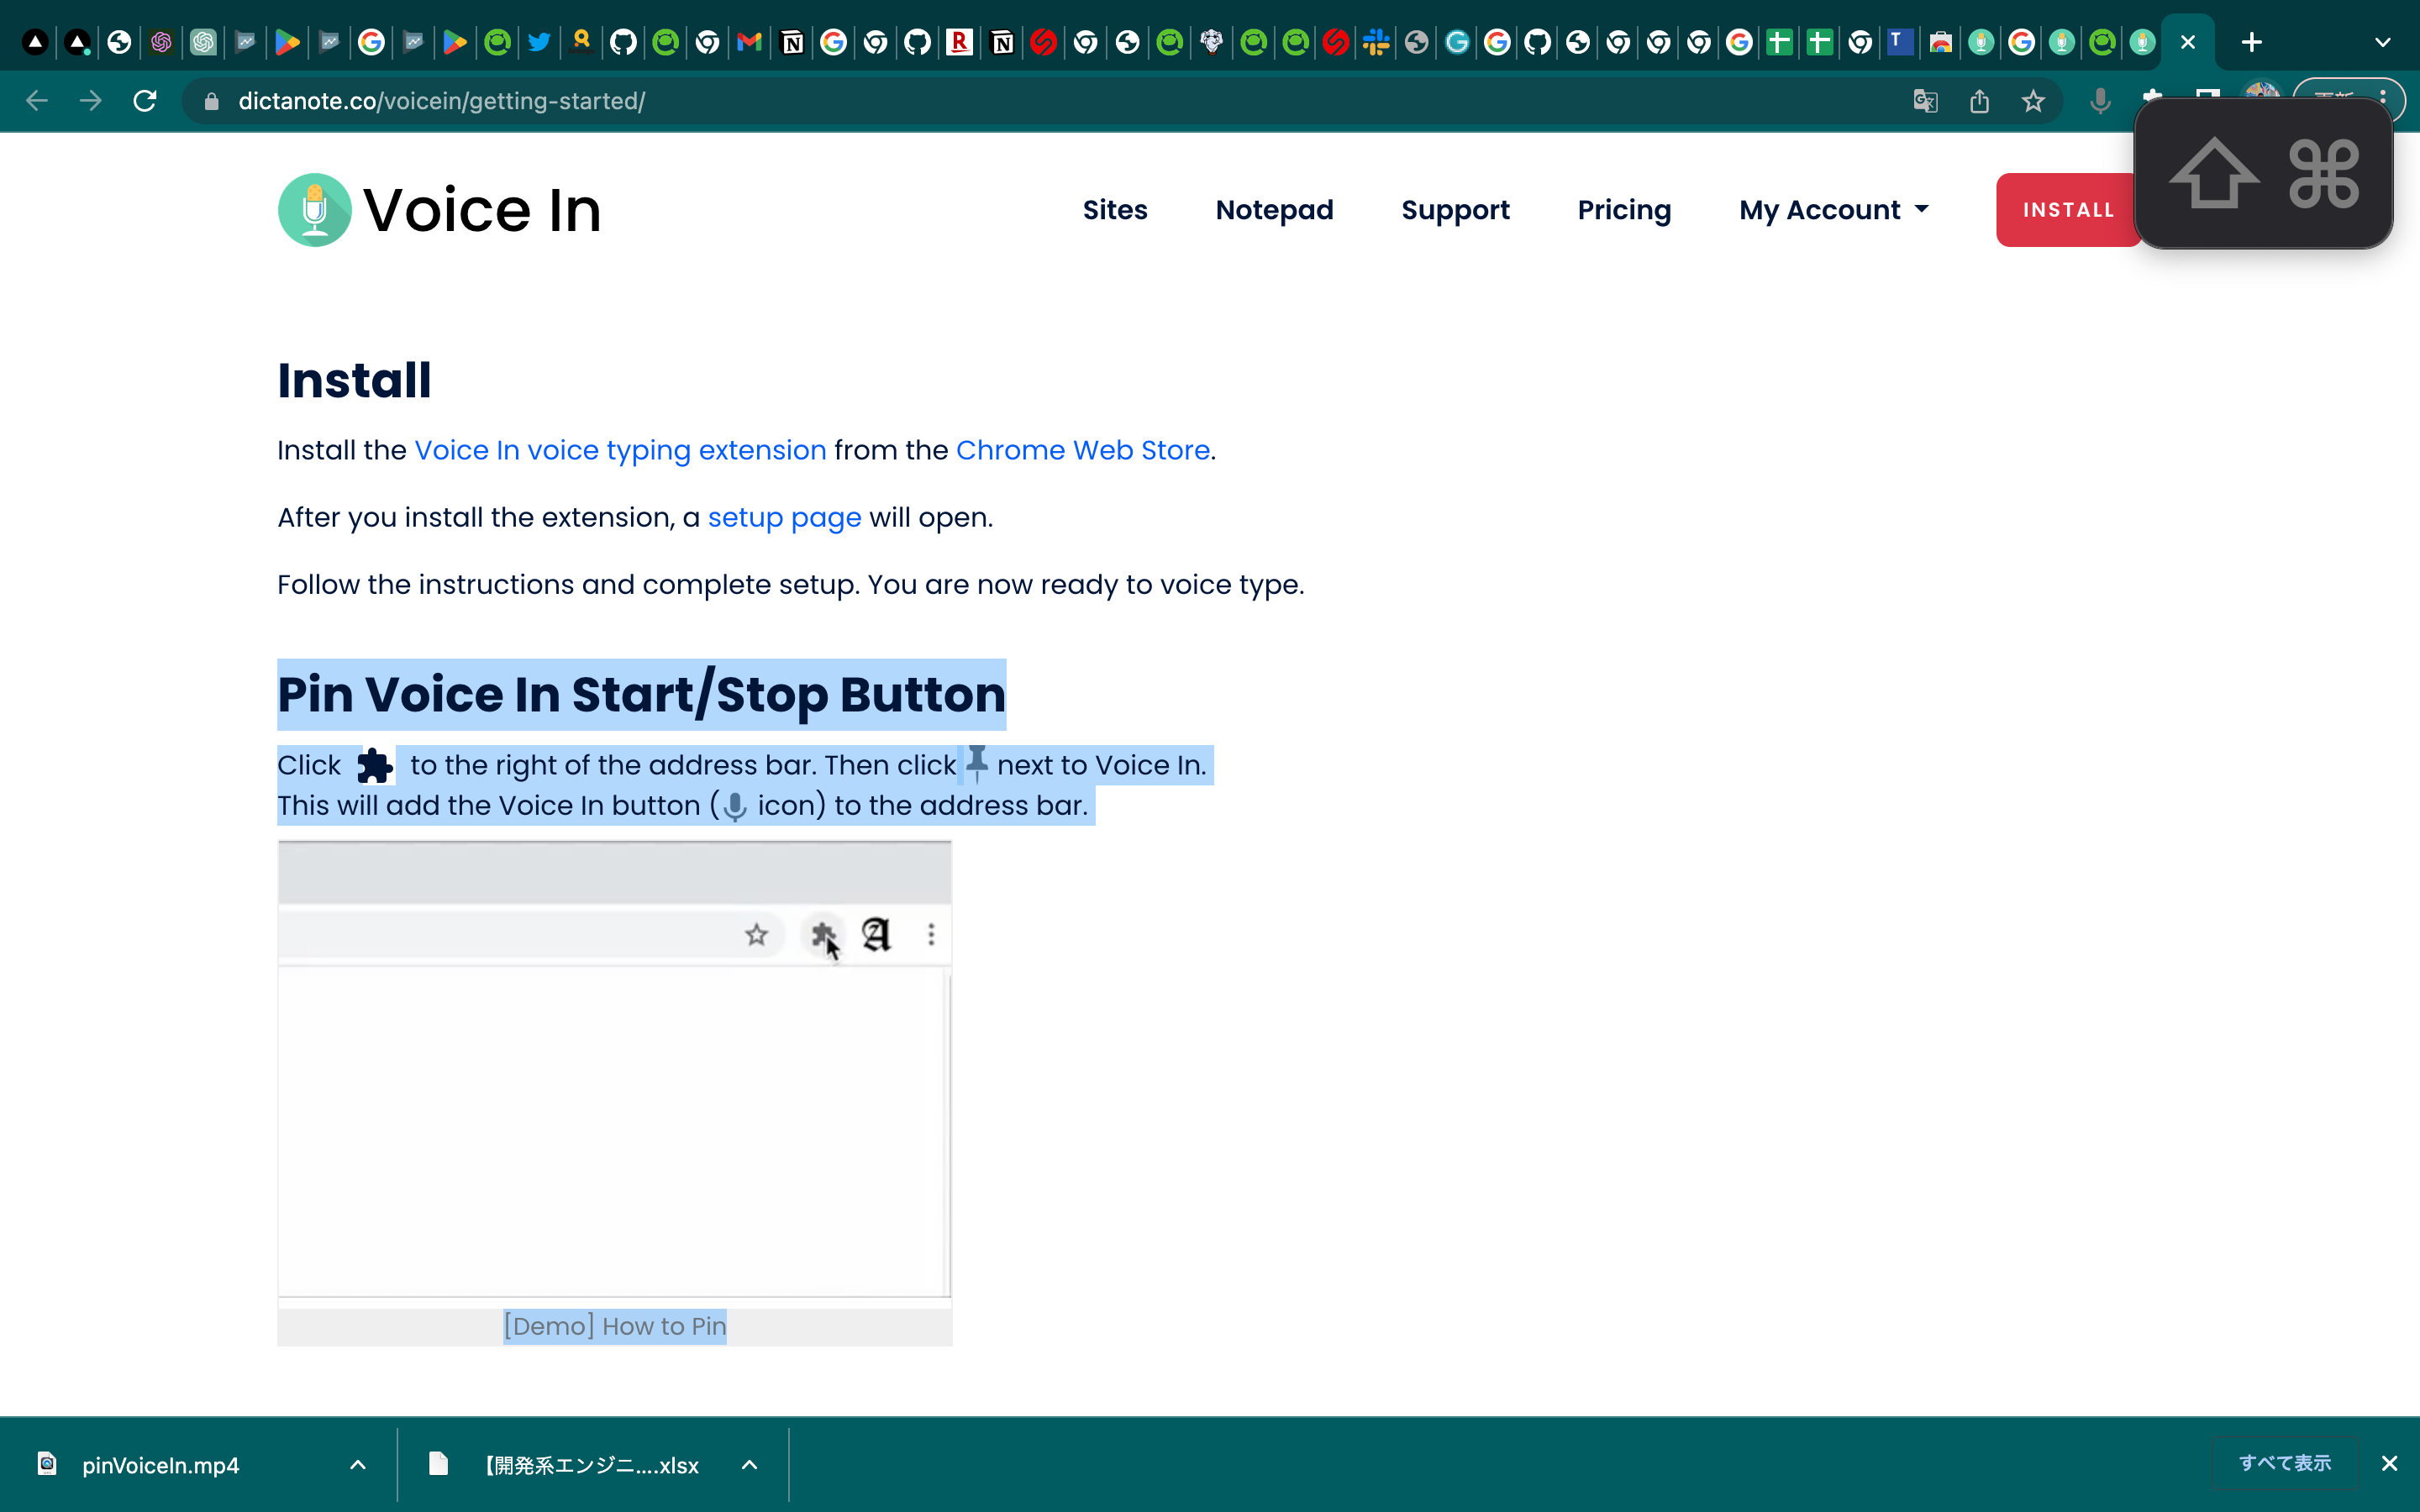Click the Voice In microphone extension icon
The height and width of the screenshot is (1512, 2420).
click(x=2100, y=101)
